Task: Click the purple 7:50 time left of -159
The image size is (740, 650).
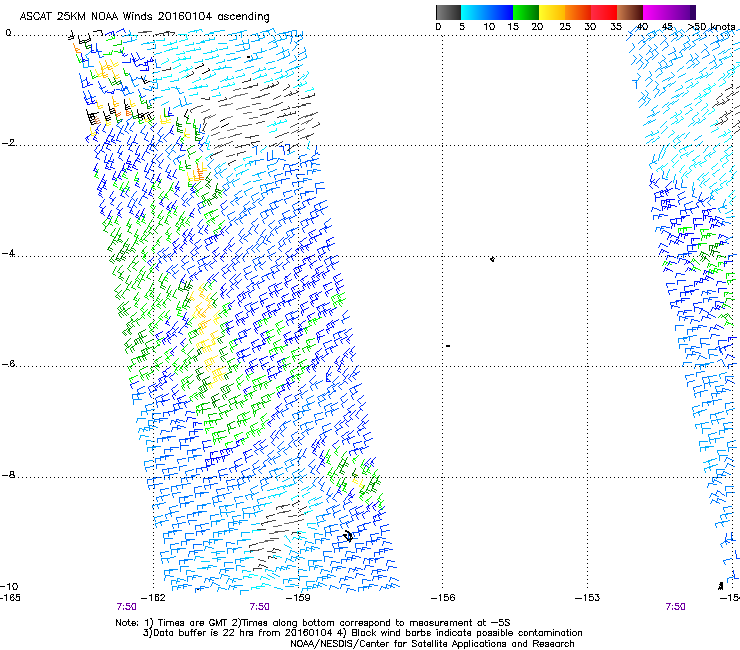Action: pyautogui.click(x=260, y=607)
